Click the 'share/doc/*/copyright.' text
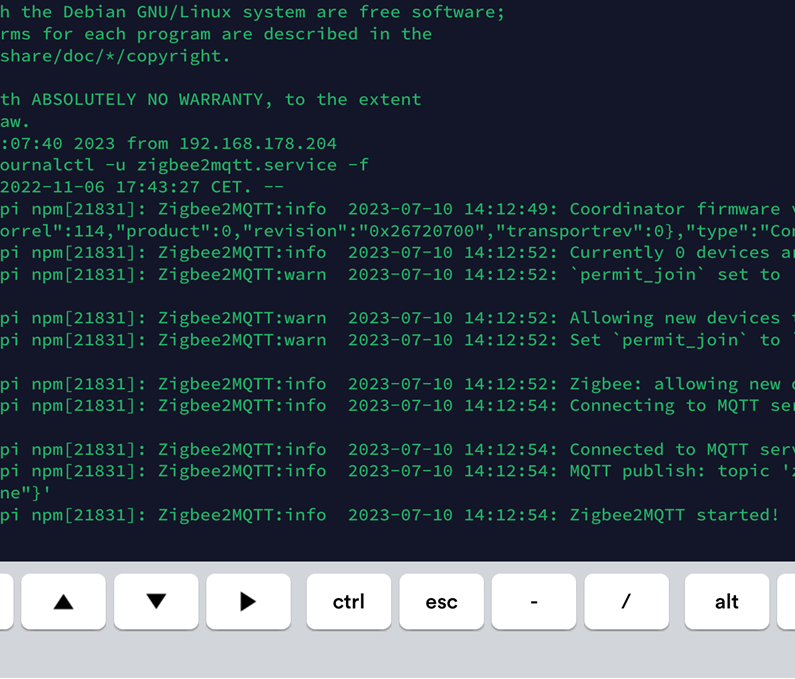The image size is (795, 679). (115, 56)
